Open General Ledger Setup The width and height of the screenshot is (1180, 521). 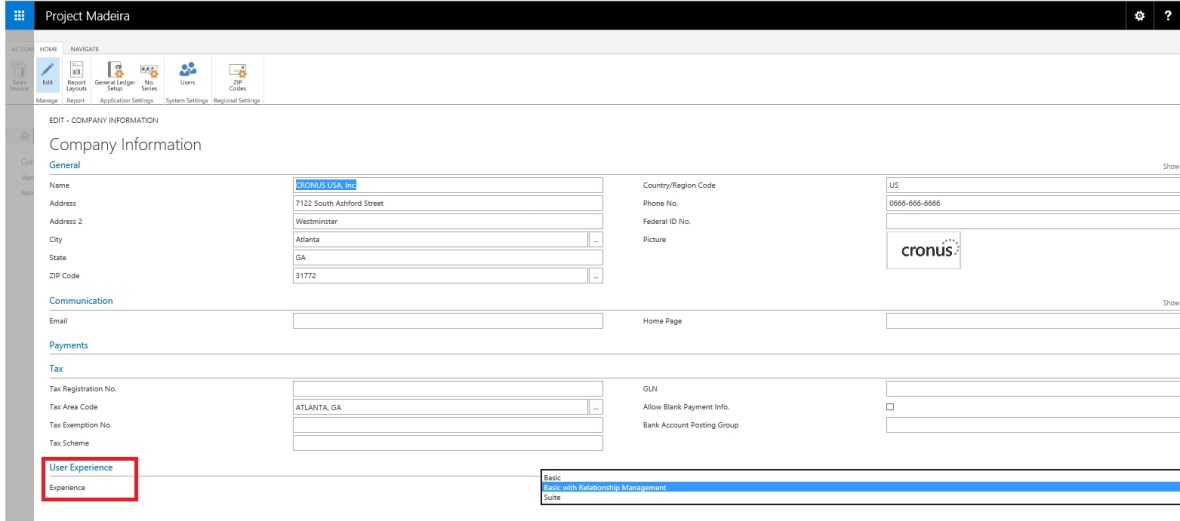pos(114,76)
